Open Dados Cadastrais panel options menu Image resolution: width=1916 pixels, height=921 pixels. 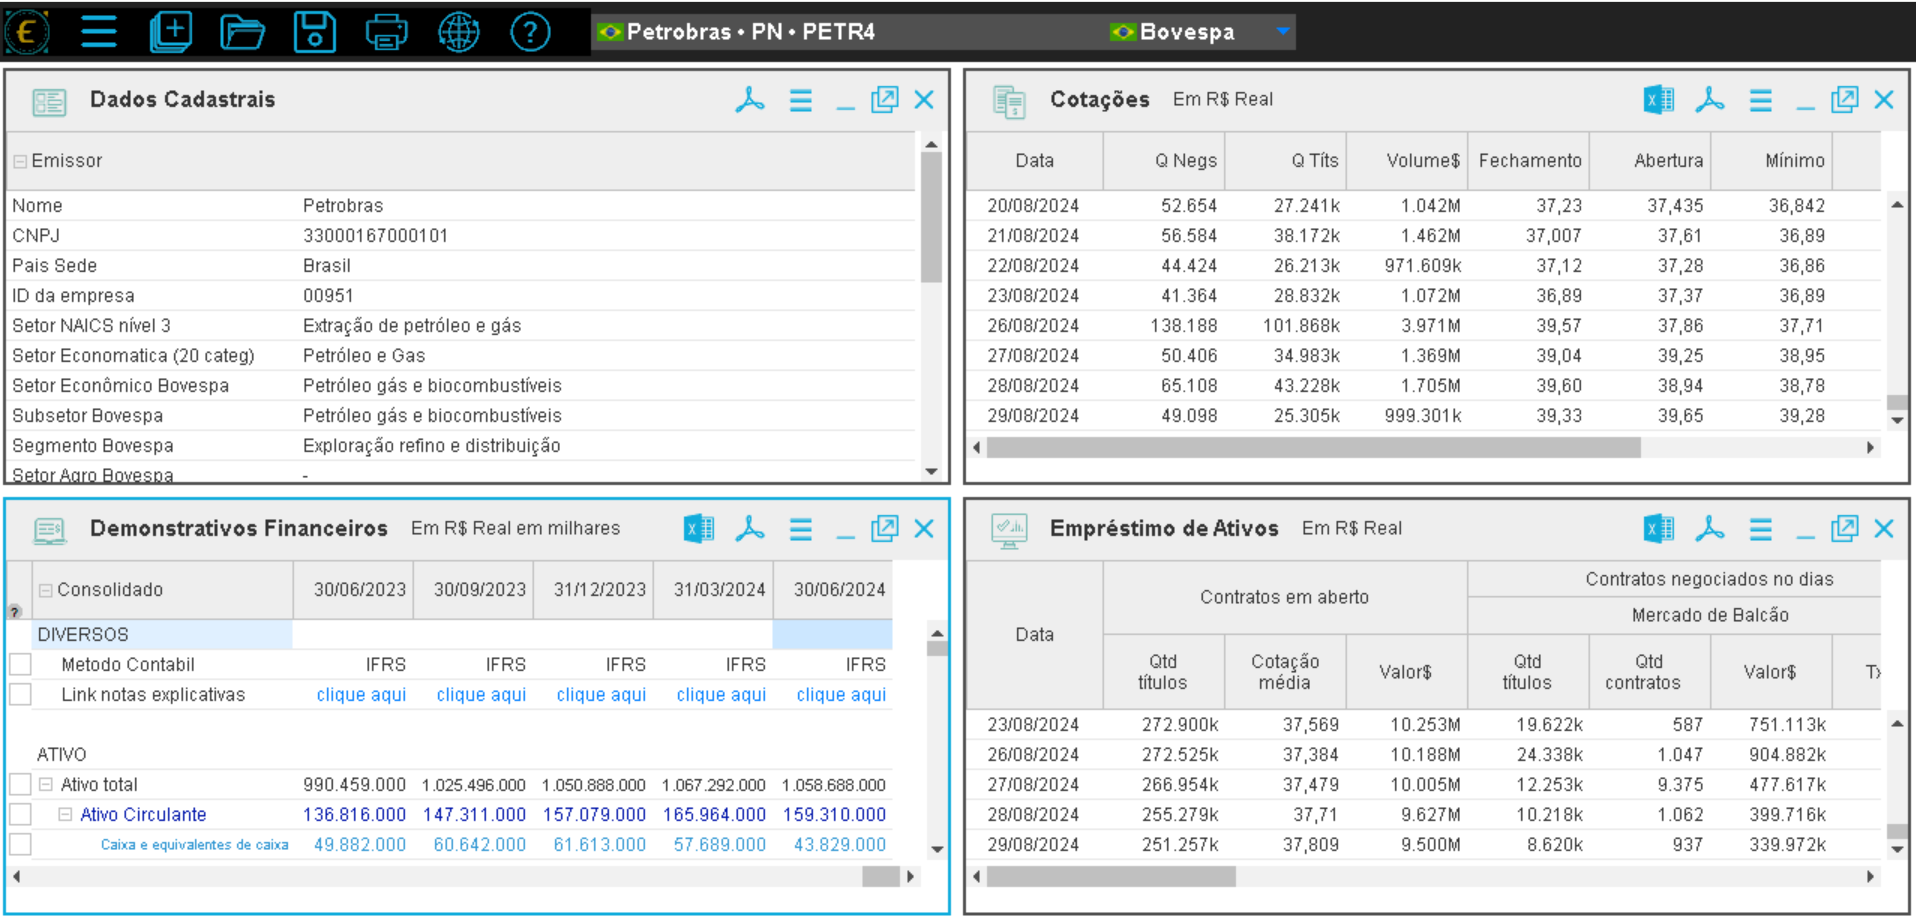pyautogui.click(x=801, y=100)
